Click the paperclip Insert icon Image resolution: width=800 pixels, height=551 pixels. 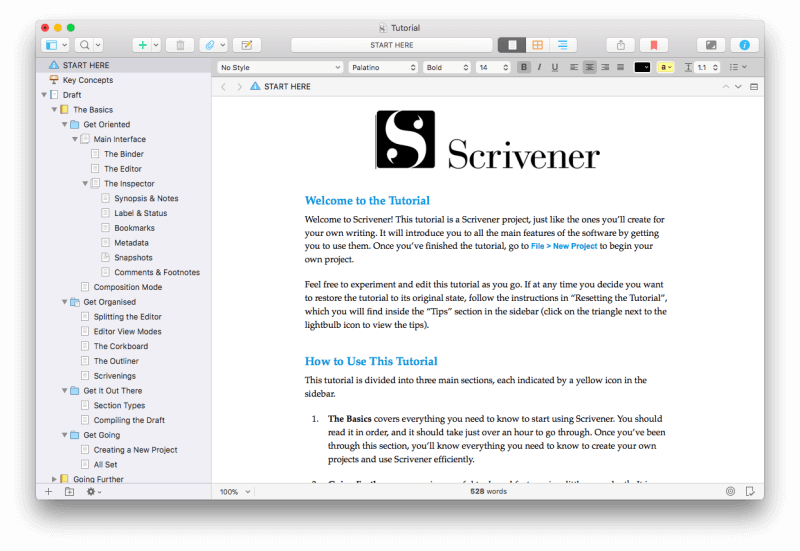(210, 45)
